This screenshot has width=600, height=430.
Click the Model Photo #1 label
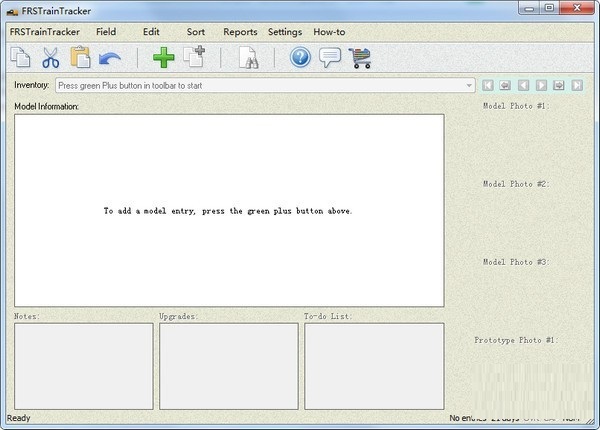click(516, 106)
